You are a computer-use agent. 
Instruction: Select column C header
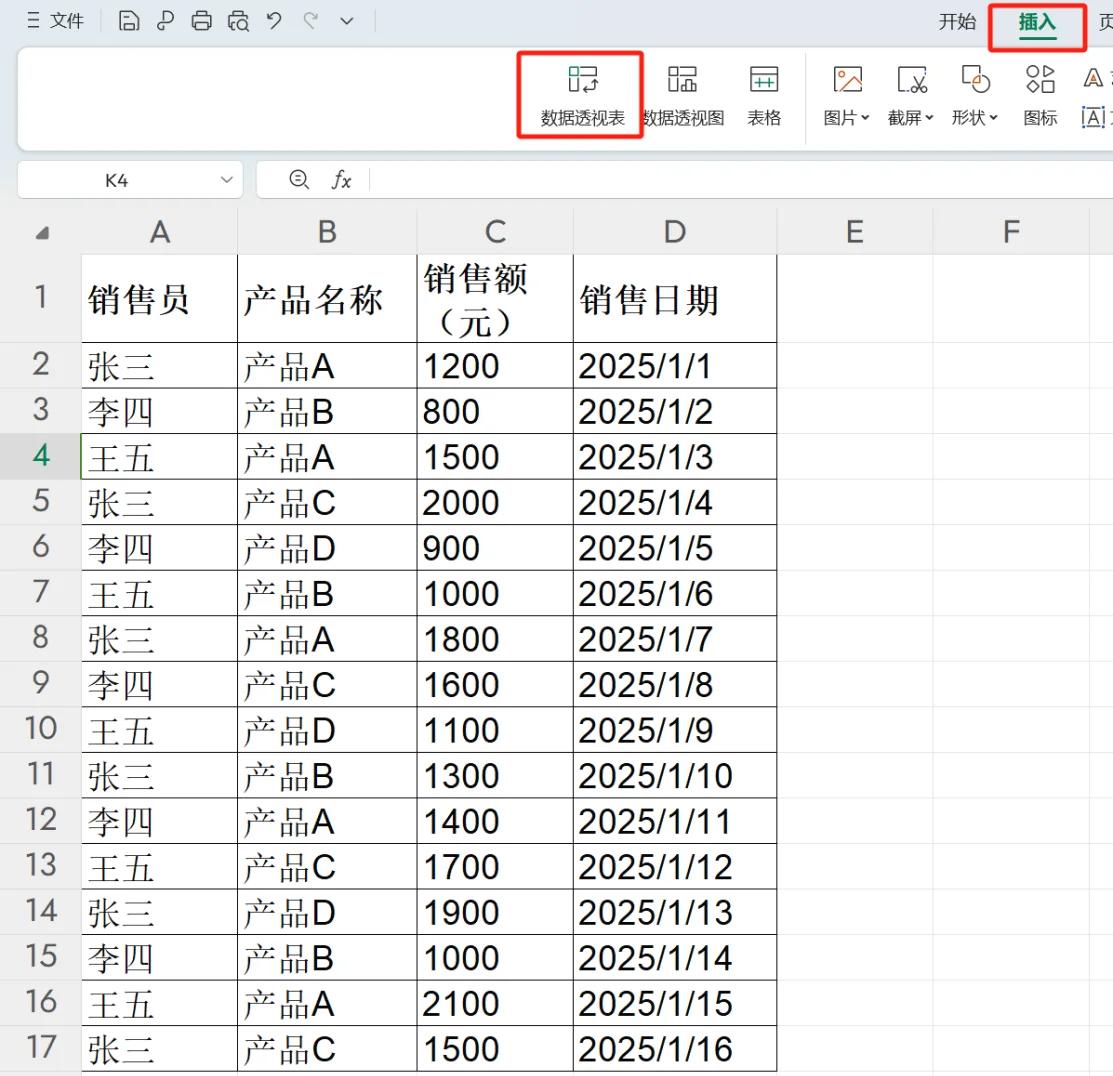pyautogui.click(x=495, y=232)
